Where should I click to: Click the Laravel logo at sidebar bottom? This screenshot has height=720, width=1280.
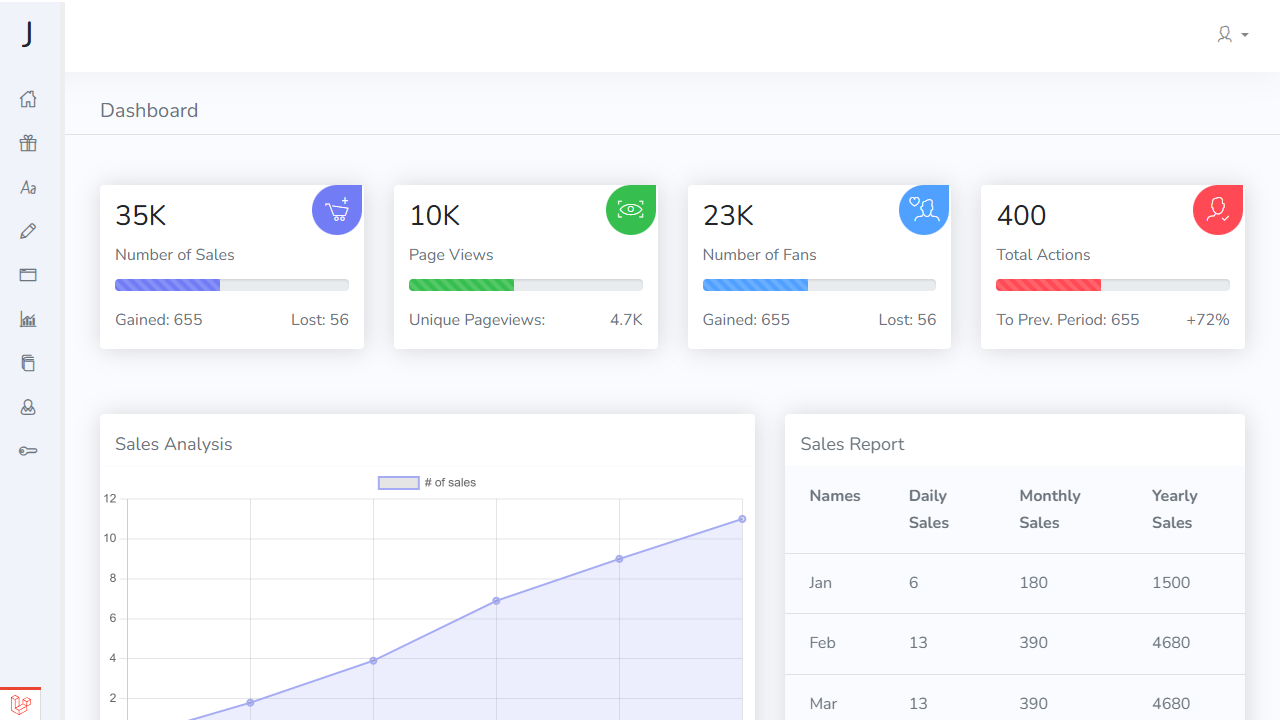tap(22, 704)
